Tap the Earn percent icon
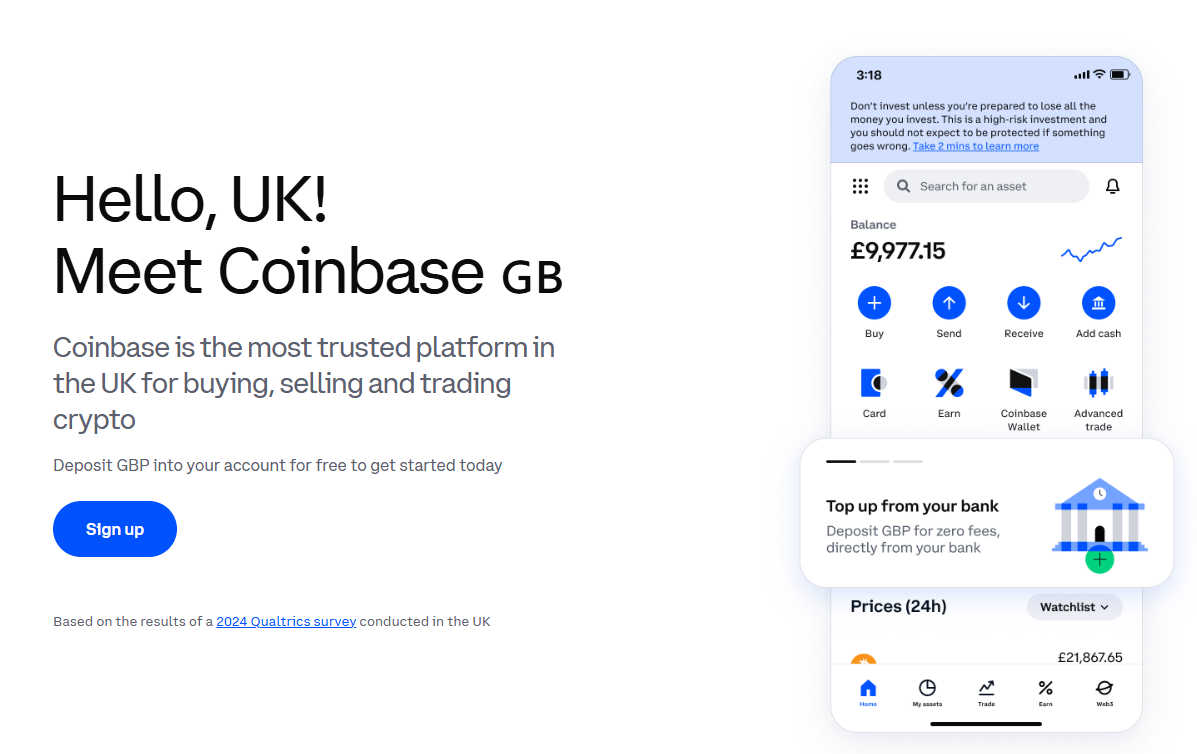This screenshot has height=754, width=1197. point(948,382)
